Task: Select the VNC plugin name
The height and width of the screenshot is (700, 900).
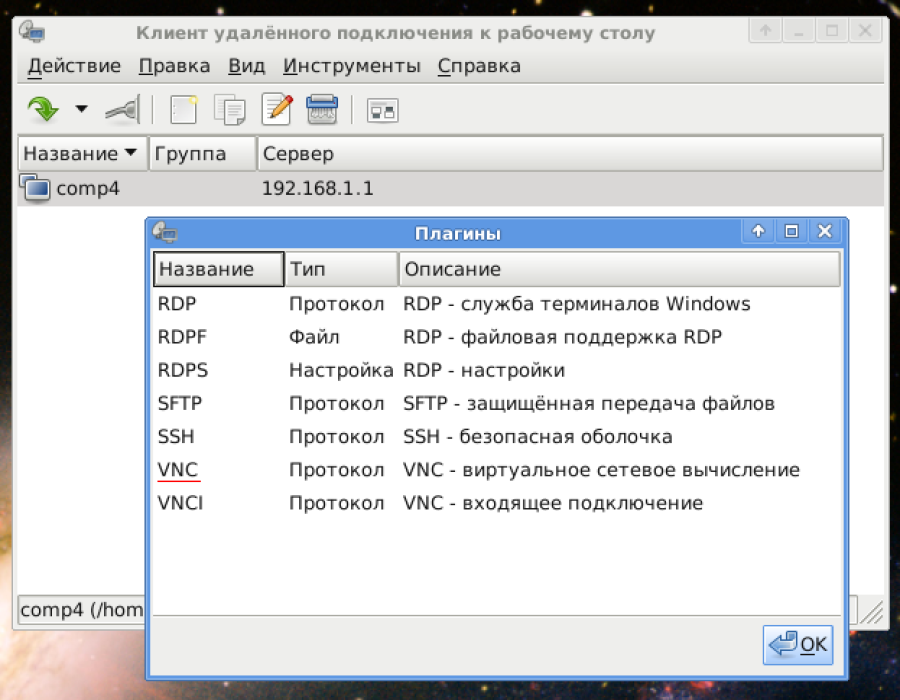Action: point(178,470)
